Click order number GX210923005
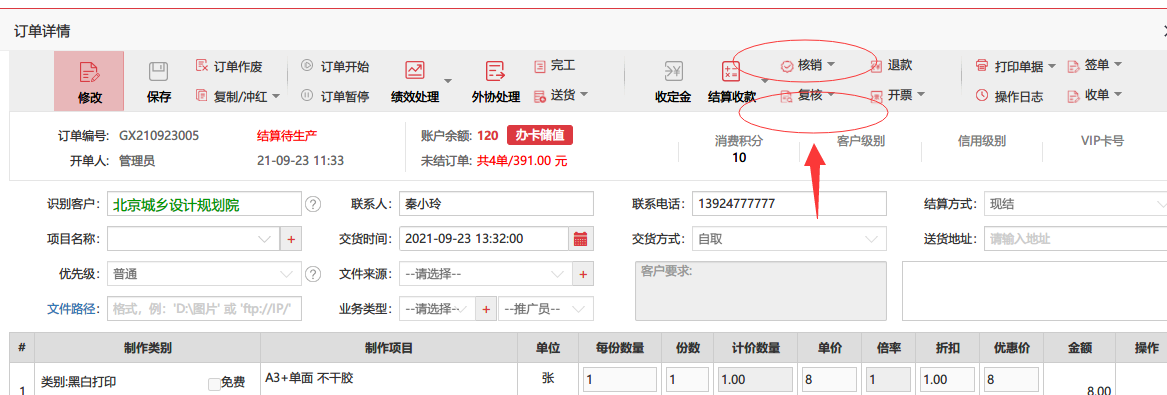Viewport: 1167px width, 395px height. tap(159, 136)
